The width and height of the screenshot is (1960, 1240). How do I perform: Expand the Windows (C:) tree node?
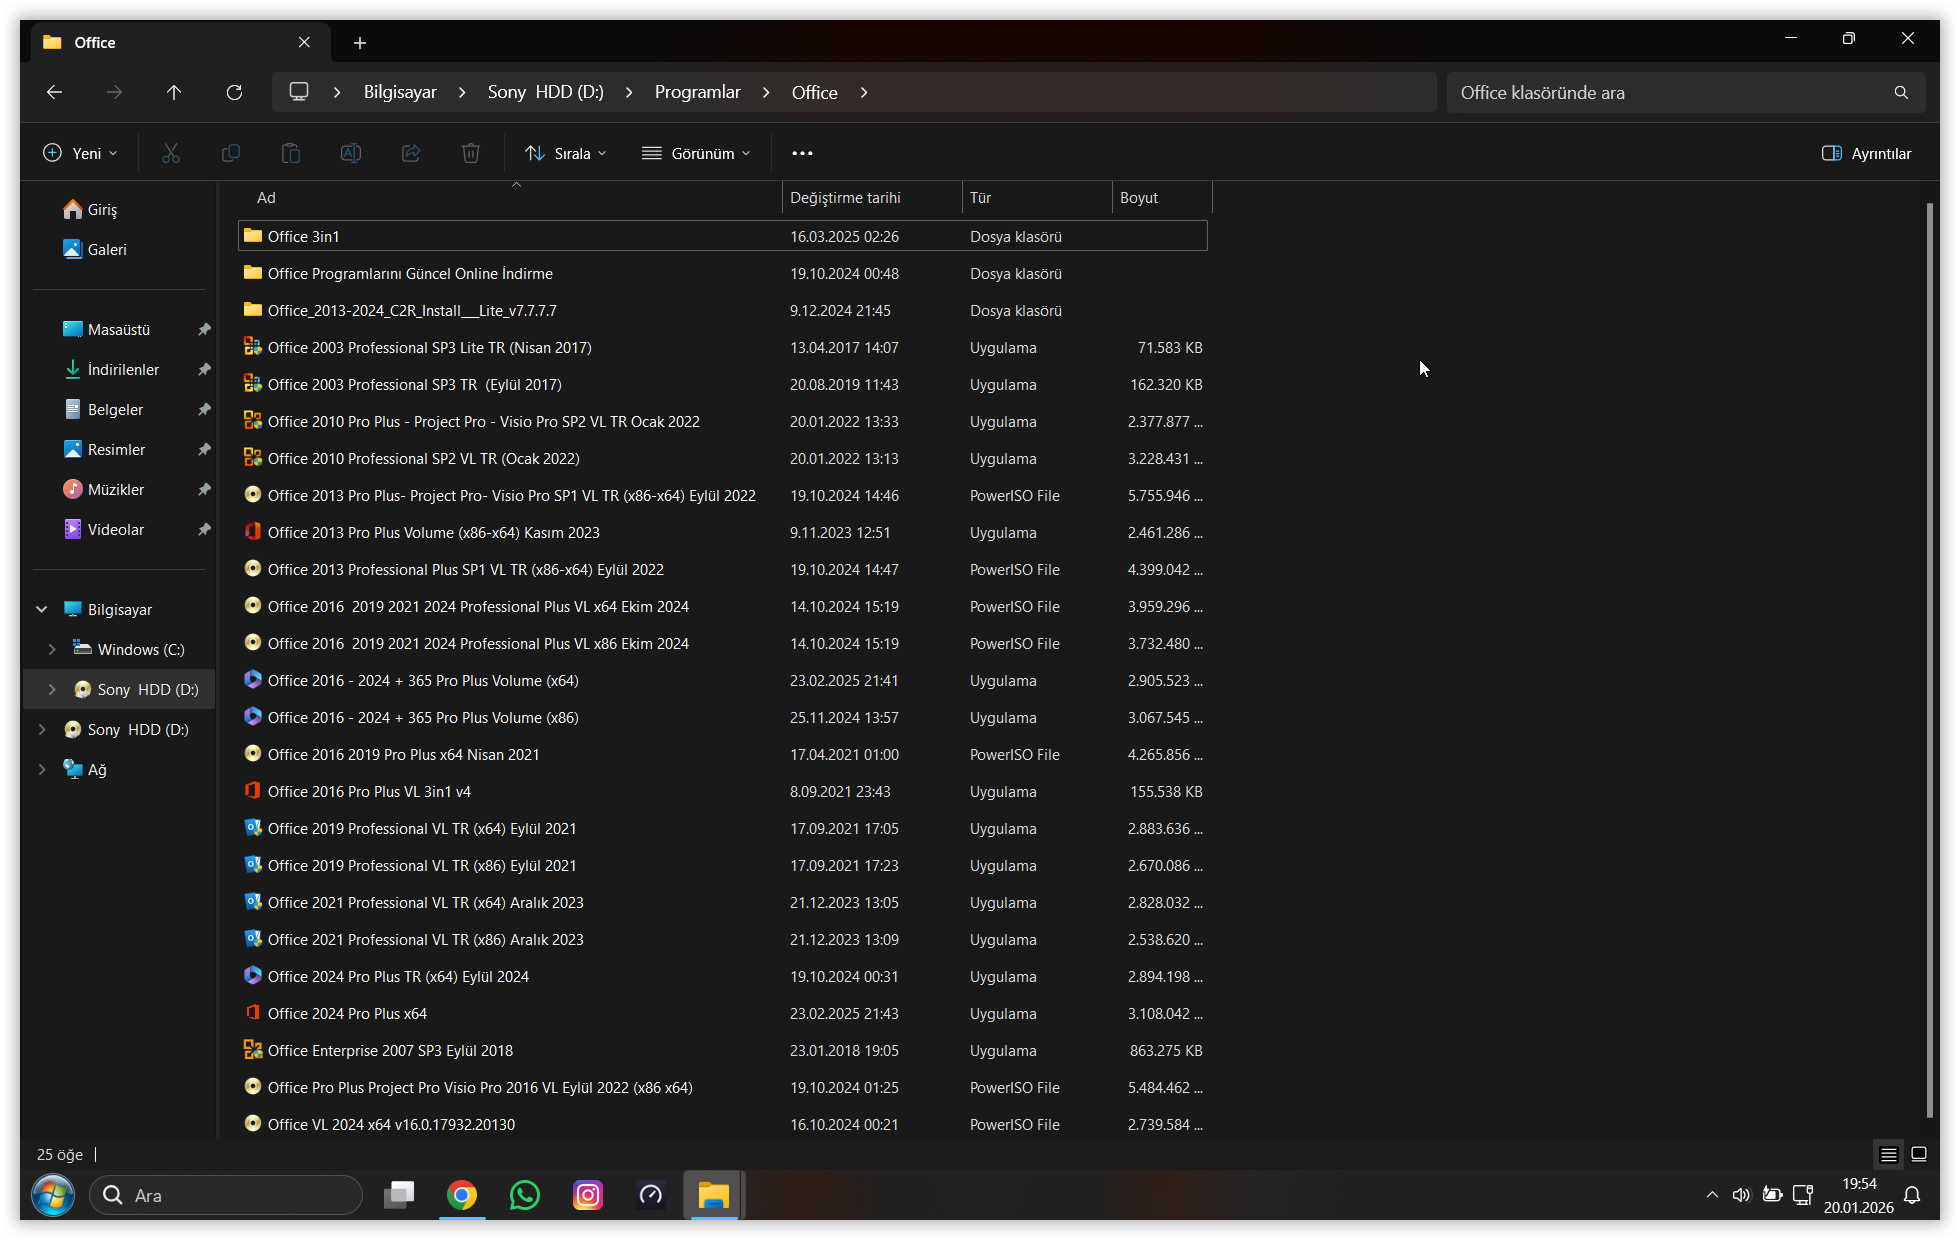pyautogui.click(x=52, y=649)
